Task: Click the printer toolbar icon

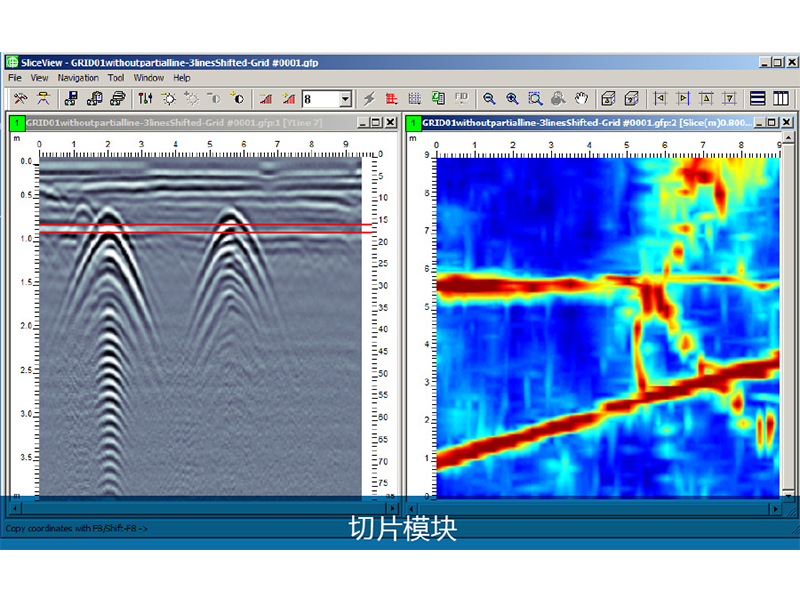Action: pyautogui.click(x=118, y=98)
